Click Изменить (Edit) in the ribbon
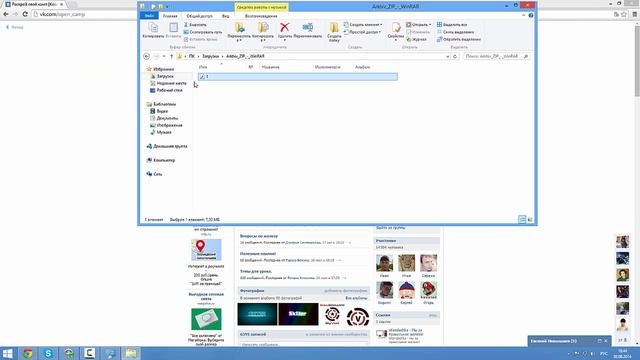The width and height of the screenshot is (640, 360). (418, 32)
